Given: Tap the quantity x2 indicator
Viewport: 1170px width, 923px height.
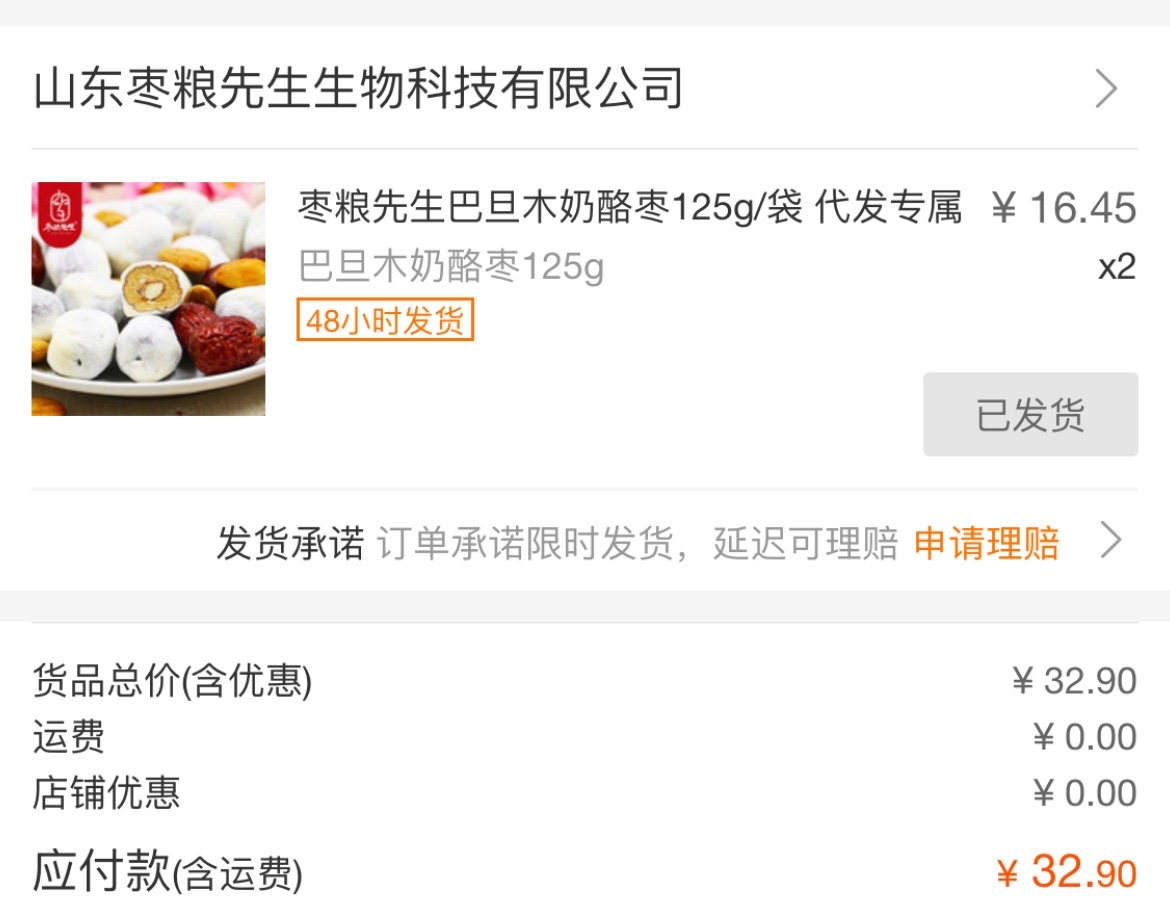Looking at the screenshot, I should (1117, 267).
